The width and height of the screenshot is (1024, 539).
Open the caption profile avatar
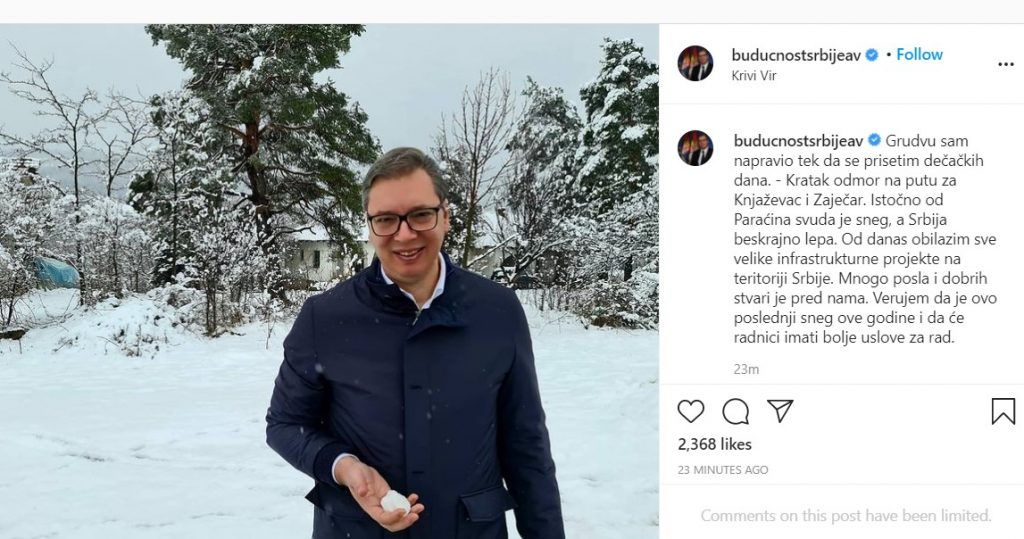pos(696,148)
